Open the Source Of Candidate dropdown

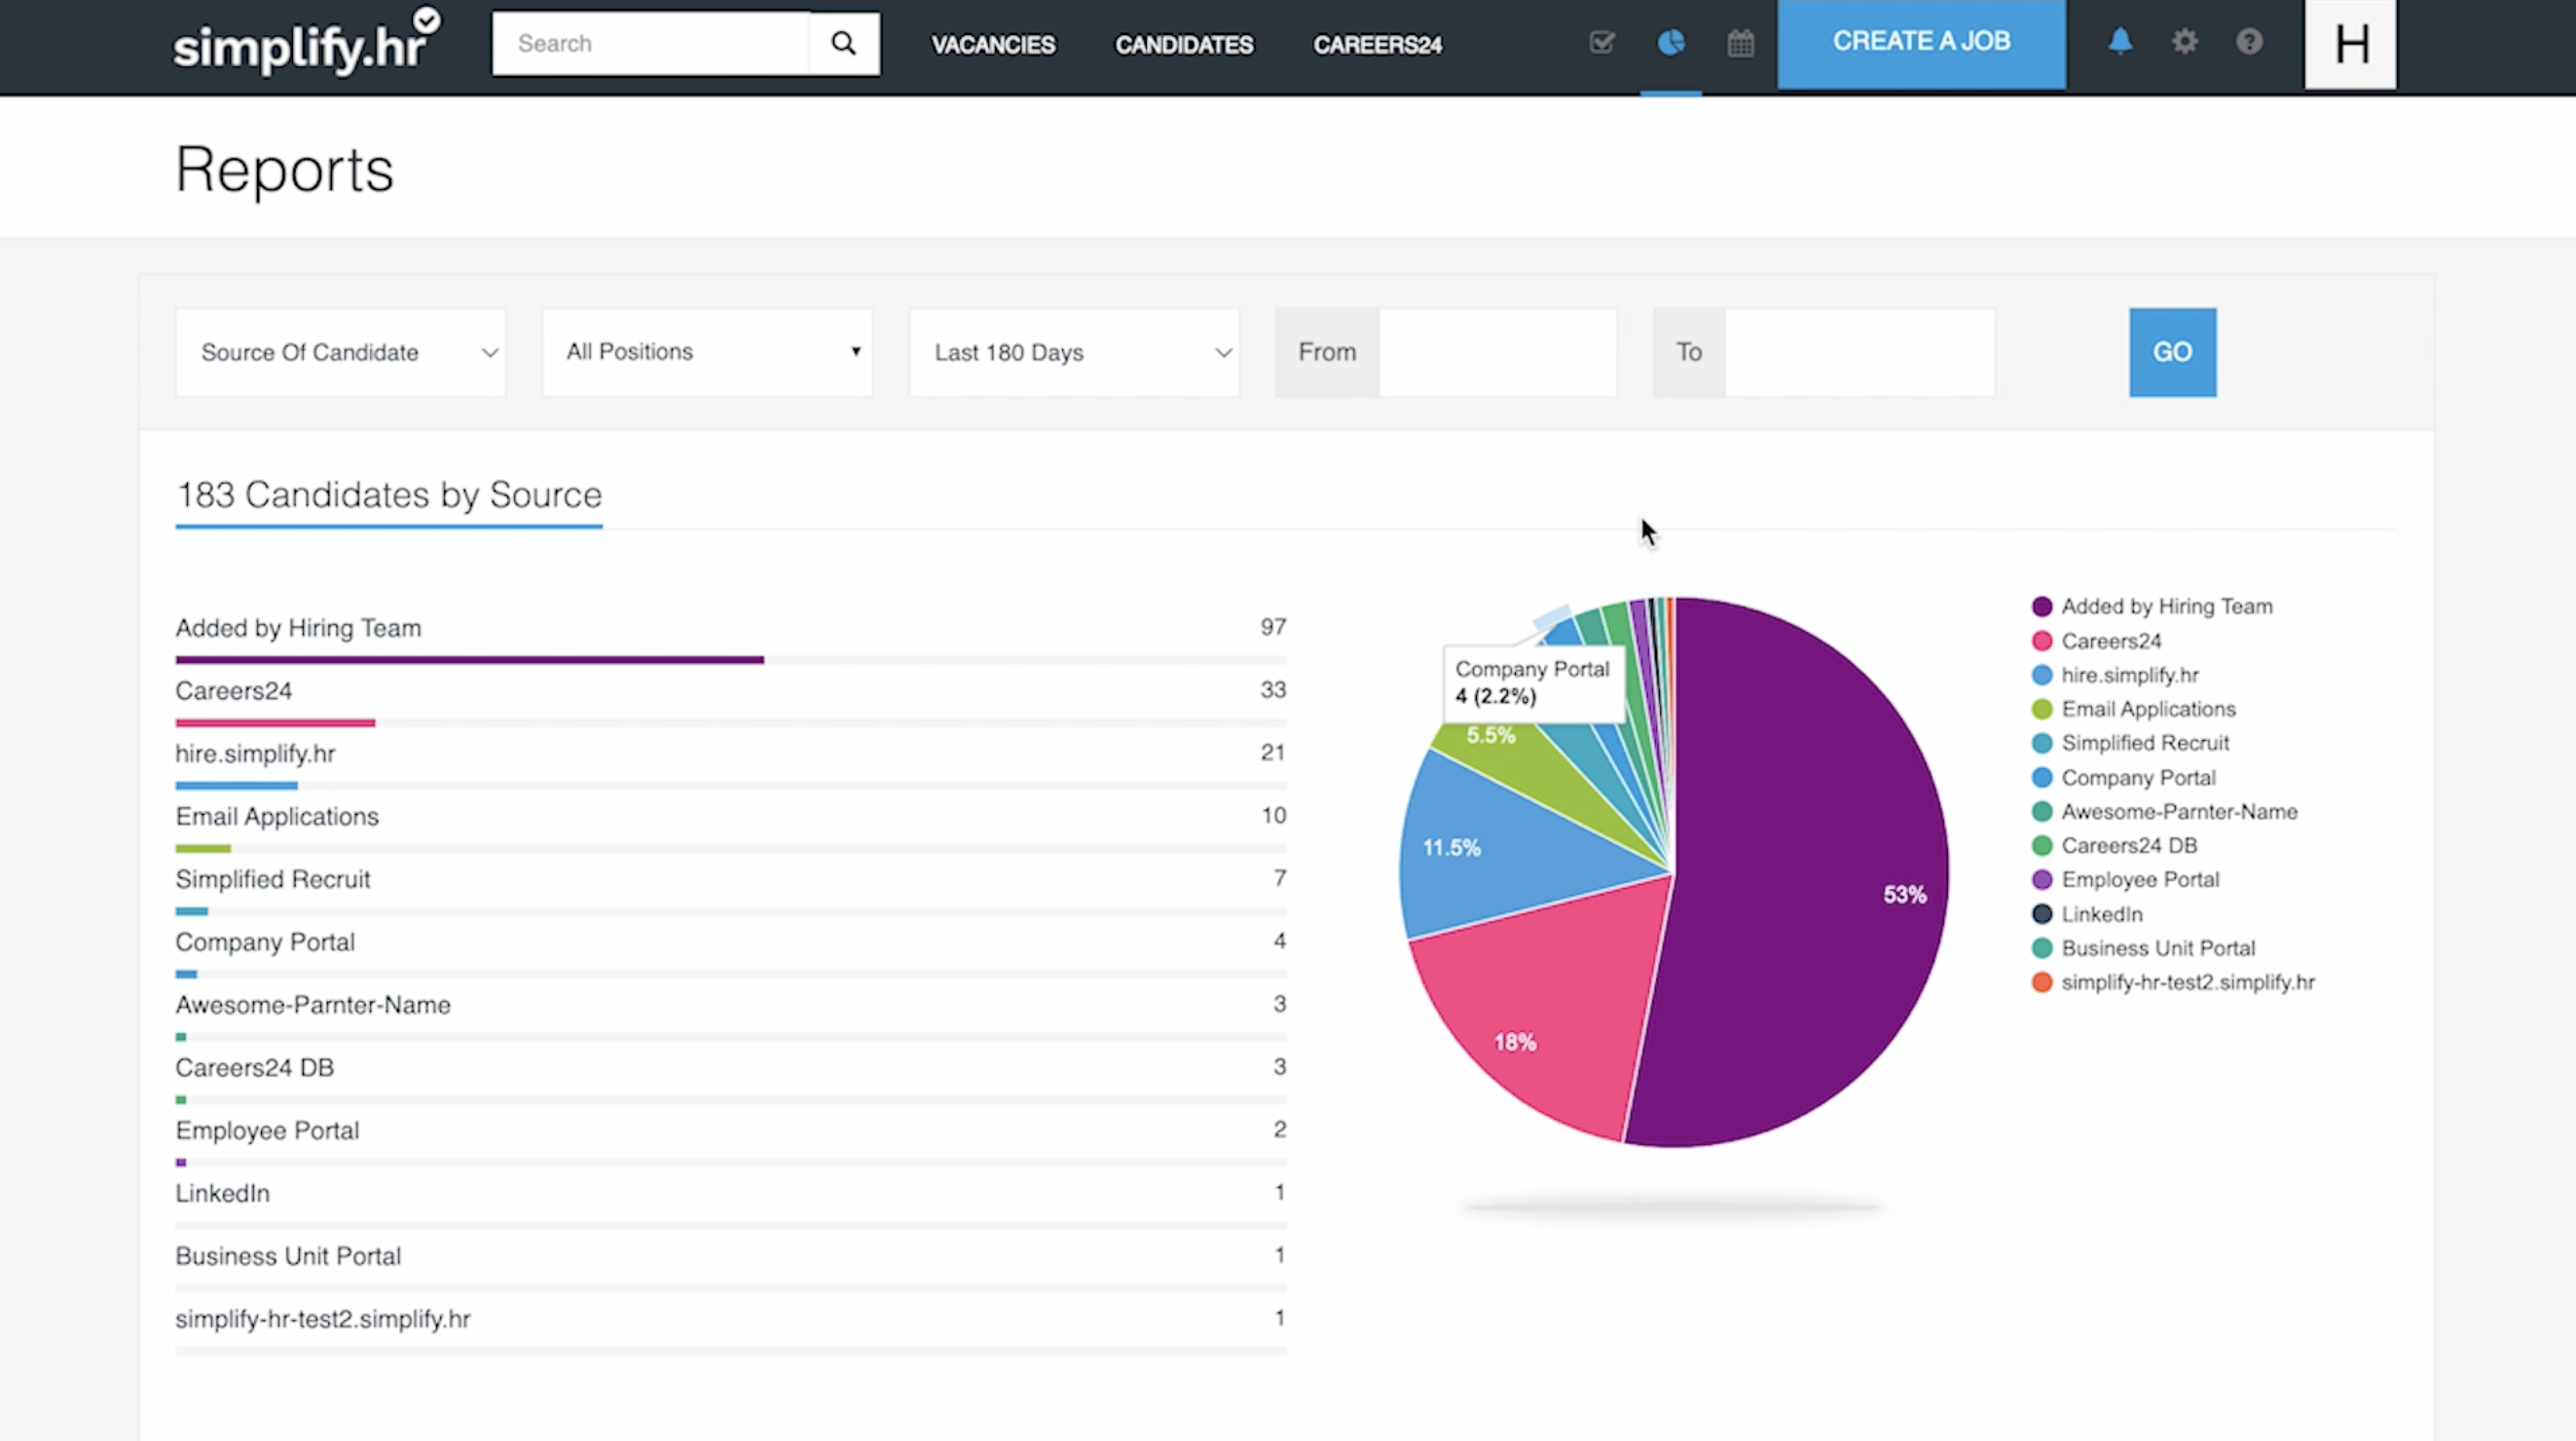point(340,352)
